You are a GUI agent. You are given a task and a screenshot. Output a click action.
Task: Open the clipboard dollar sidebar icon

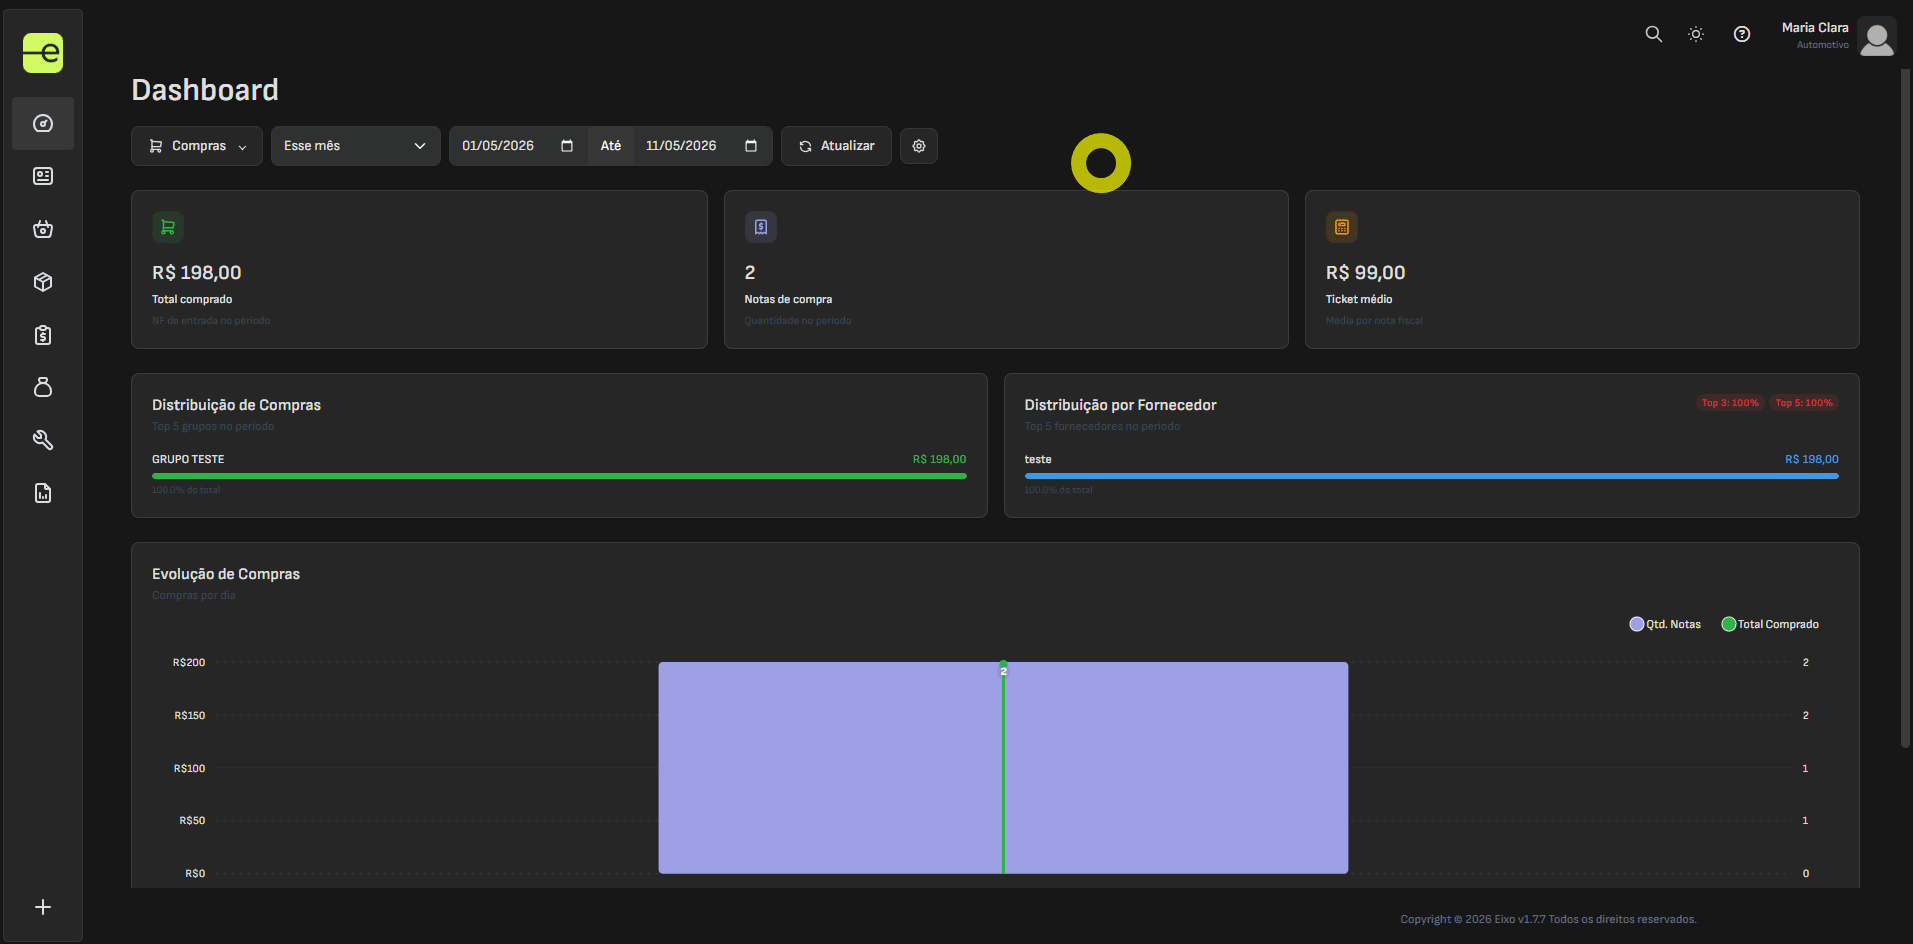point(43,335)
